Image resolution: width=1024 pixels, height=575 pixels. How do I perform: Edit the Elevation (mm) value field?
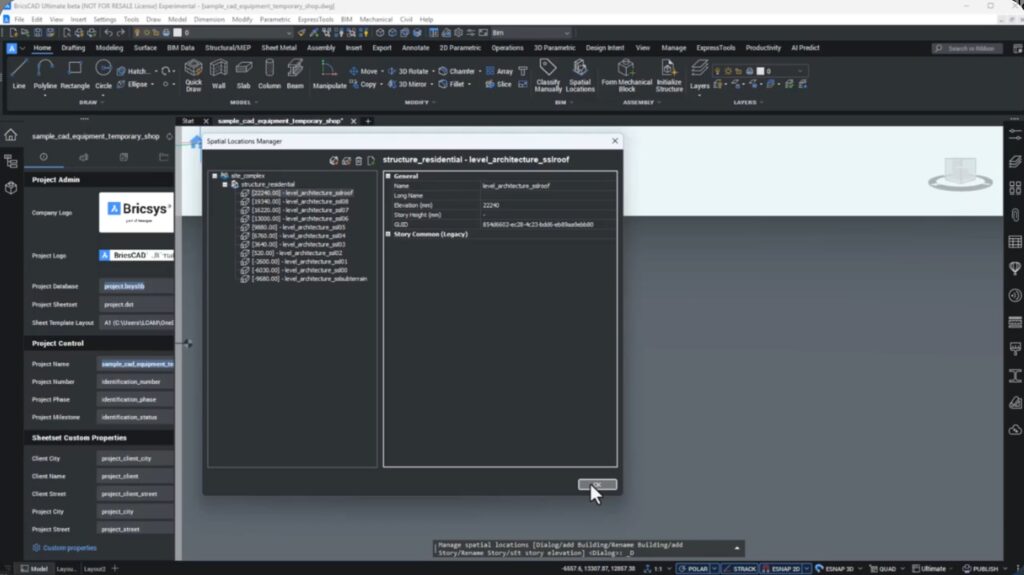(547, 205)
